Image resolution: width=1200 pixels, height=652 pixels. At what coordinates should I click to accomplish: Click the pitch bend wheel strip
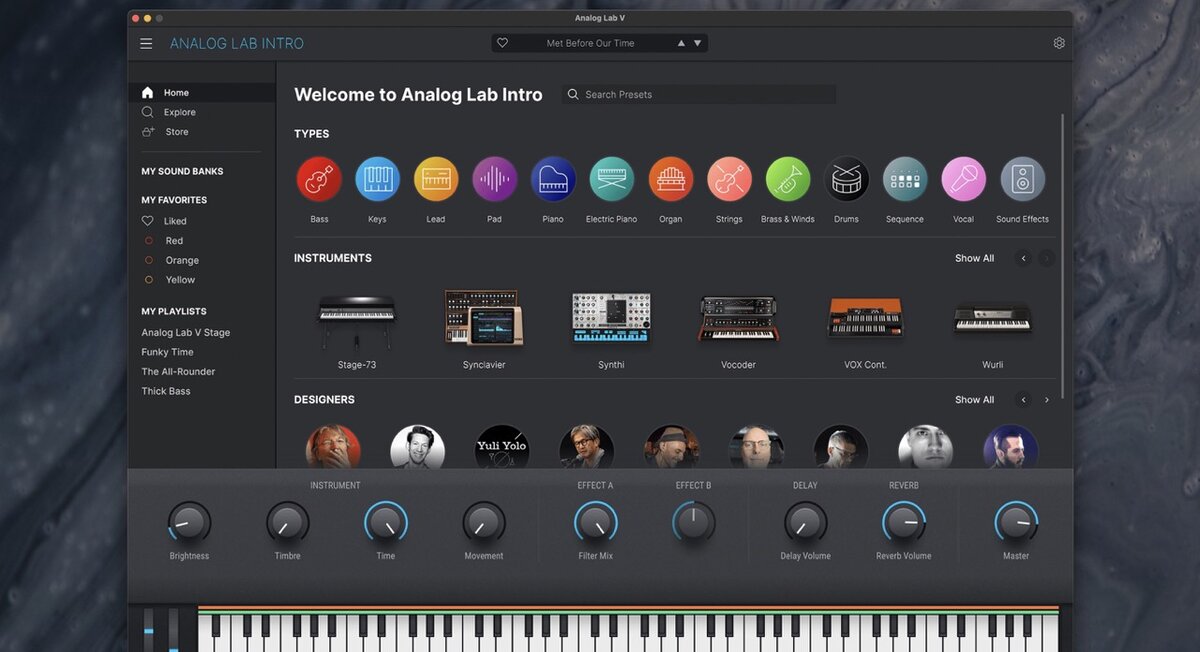pyautogui.click(x=149, y=630)
